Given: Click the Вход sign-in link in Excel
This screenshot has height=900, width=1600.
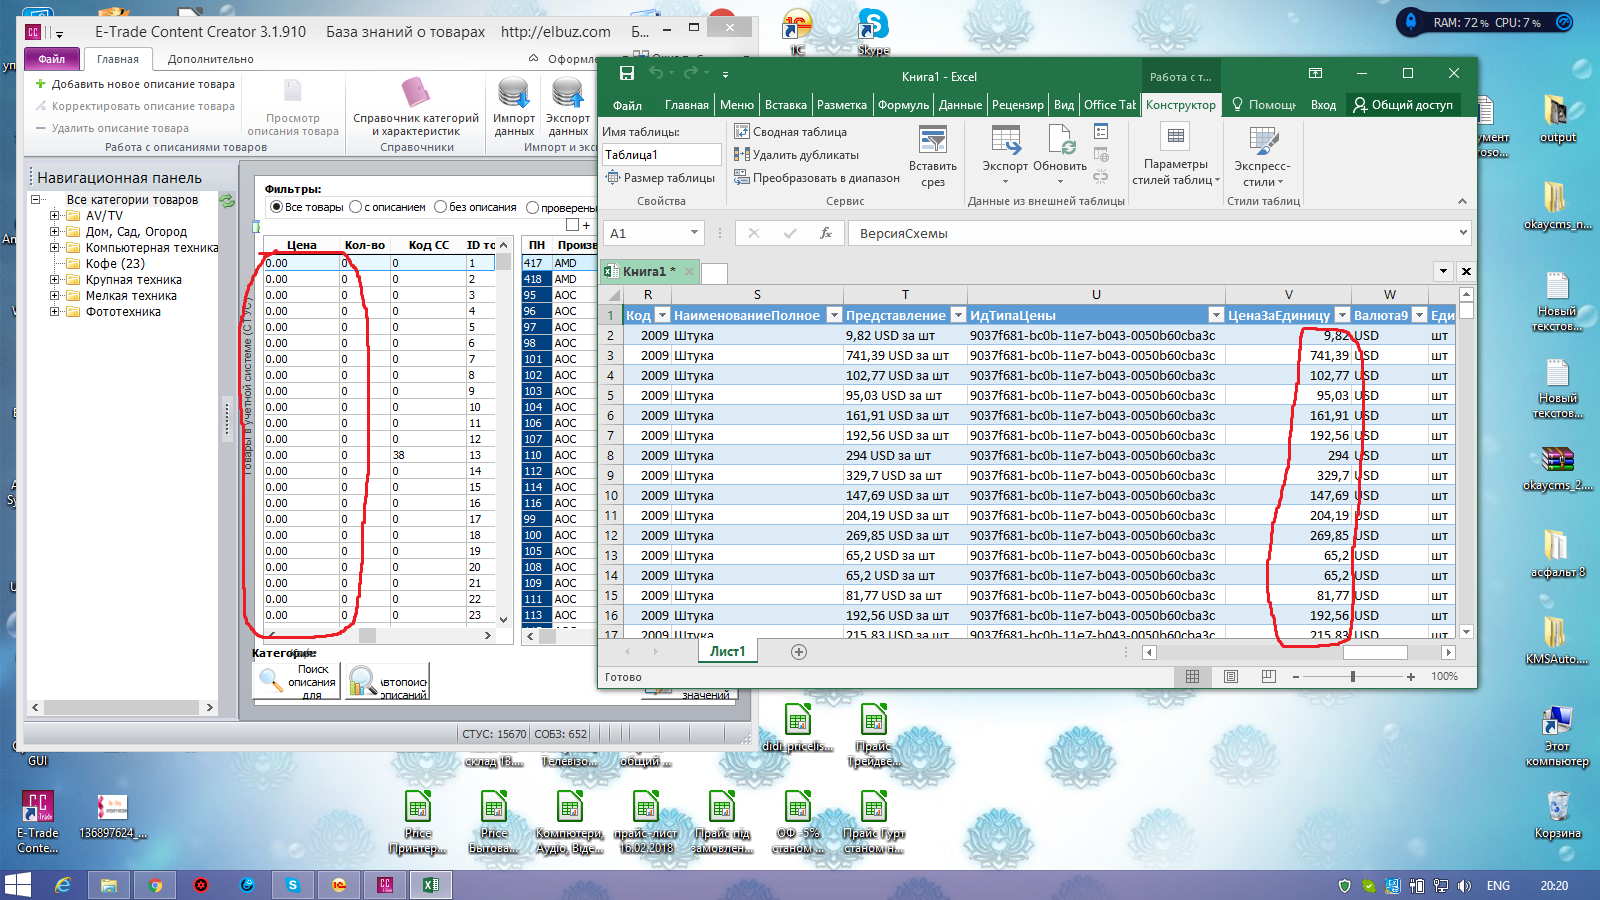Looking at the screenshot, I should (x=1323, y=105).
